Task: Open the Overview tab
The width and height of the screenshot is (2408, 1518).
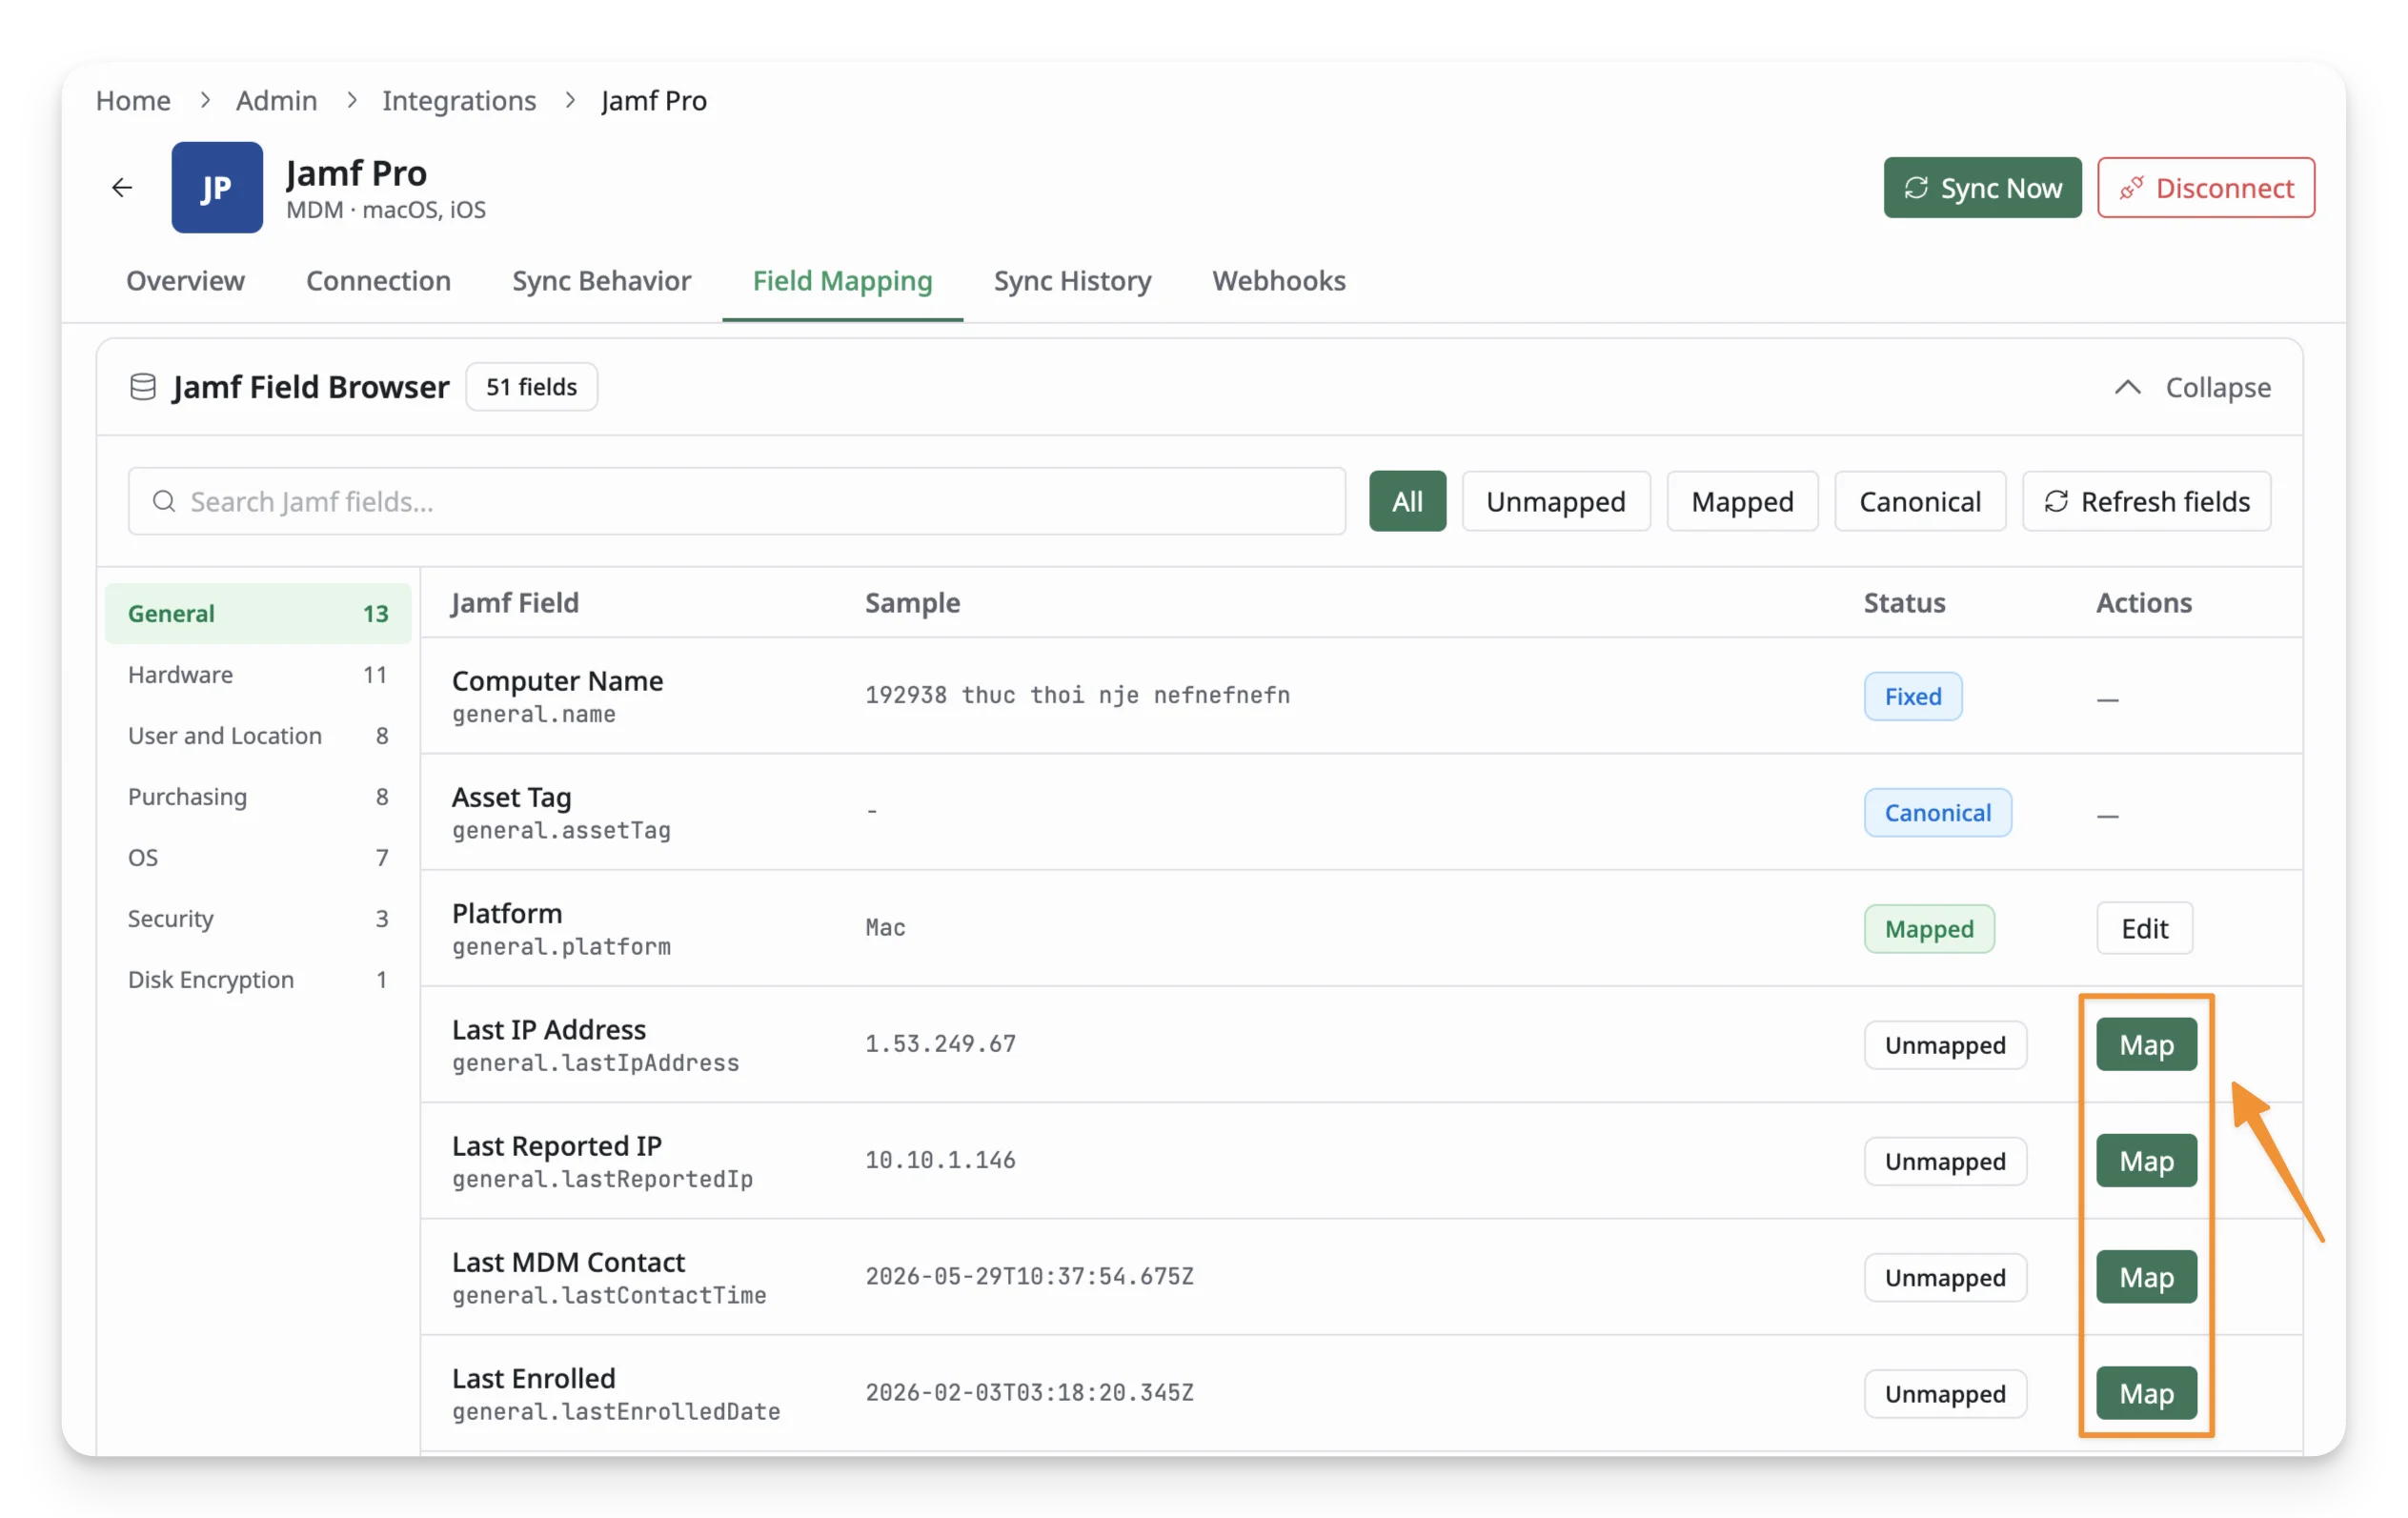Action: click(x=185, y=280)
